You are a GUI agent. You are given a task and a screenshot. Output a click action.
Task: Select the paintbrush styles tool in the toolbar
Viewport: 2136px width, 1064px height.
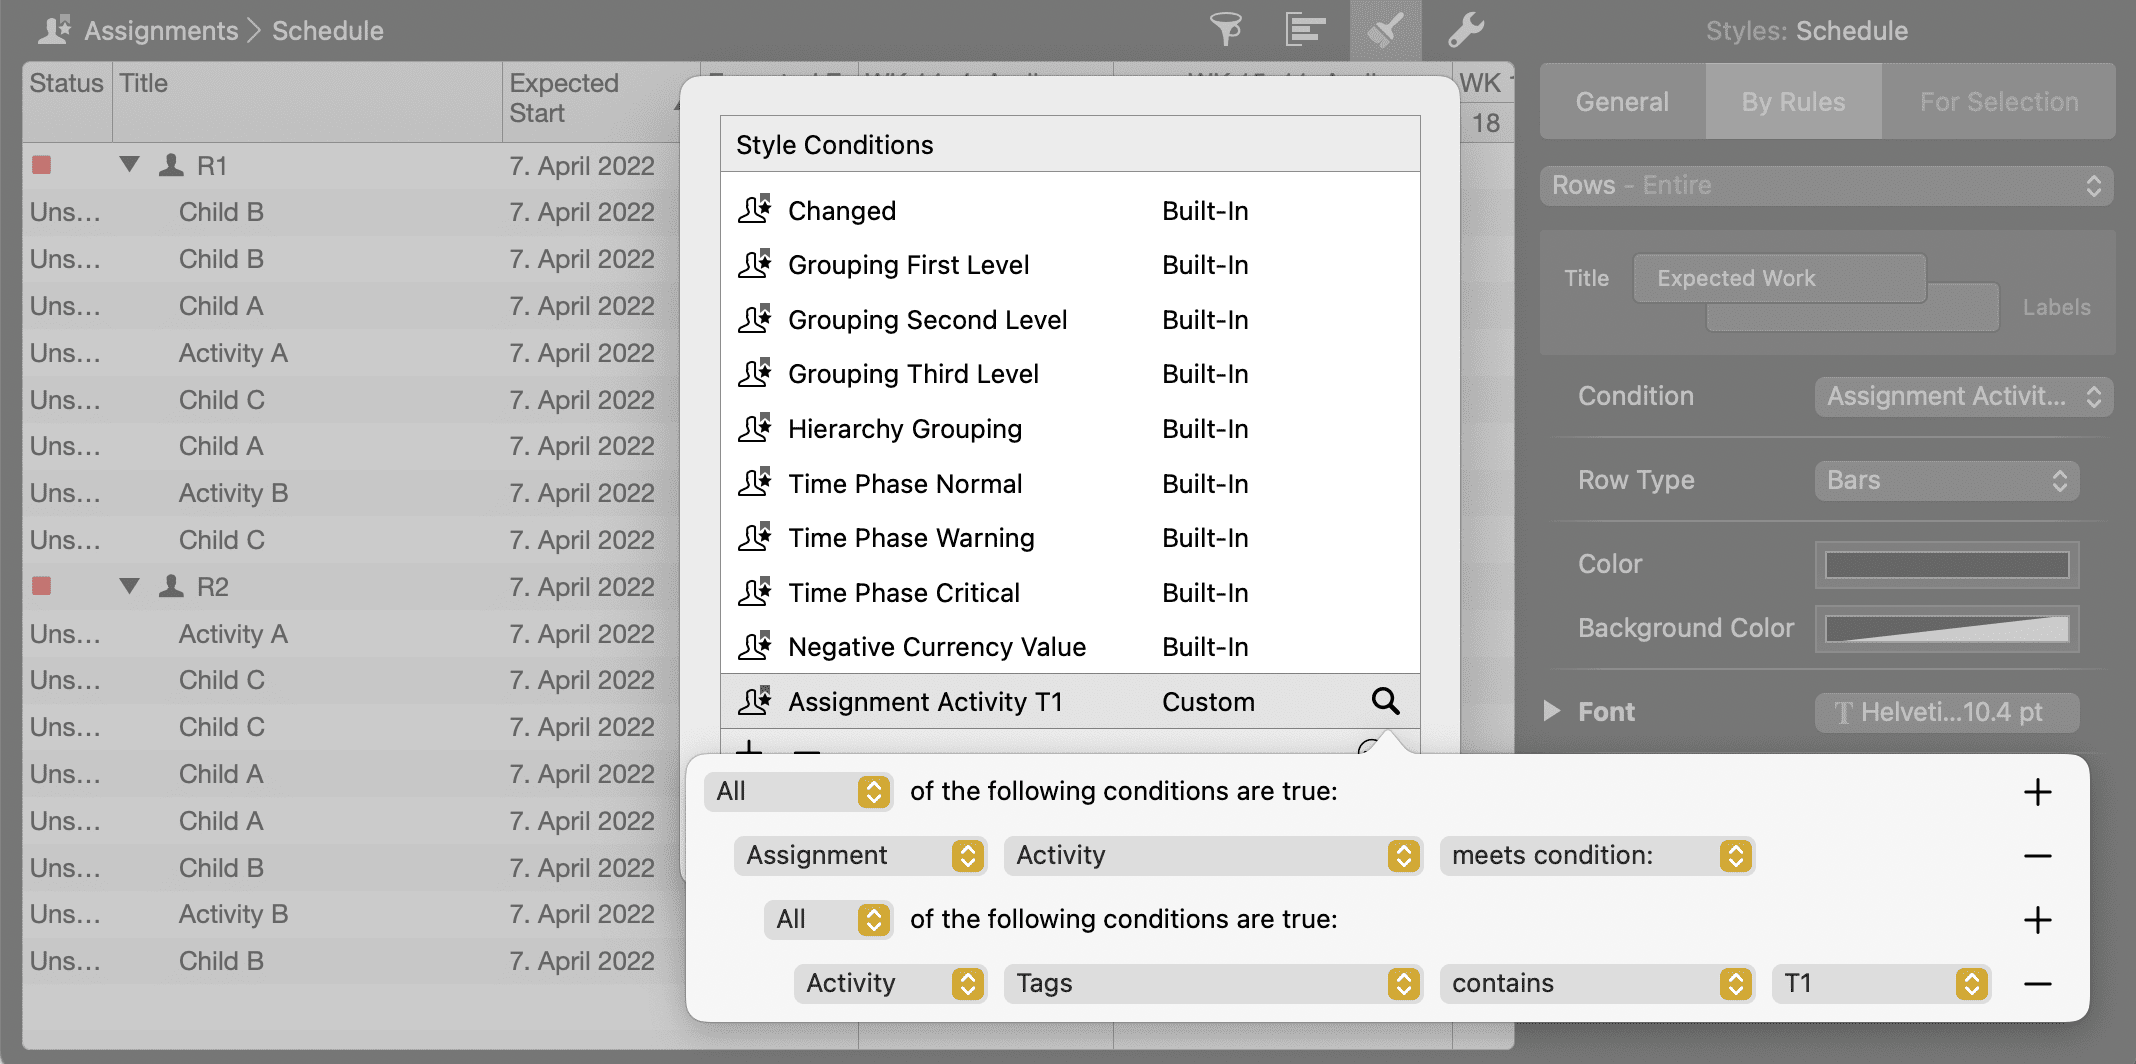click(x=1385, y=30)
